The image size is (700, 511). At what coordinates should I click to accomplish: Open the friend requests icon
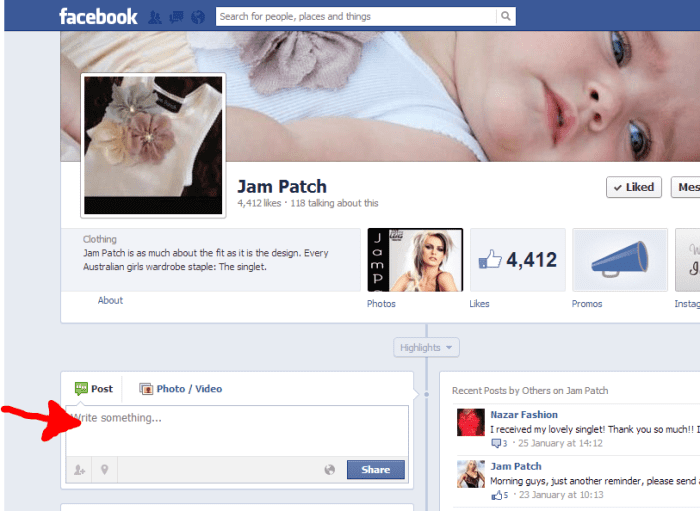click(155, 17)
